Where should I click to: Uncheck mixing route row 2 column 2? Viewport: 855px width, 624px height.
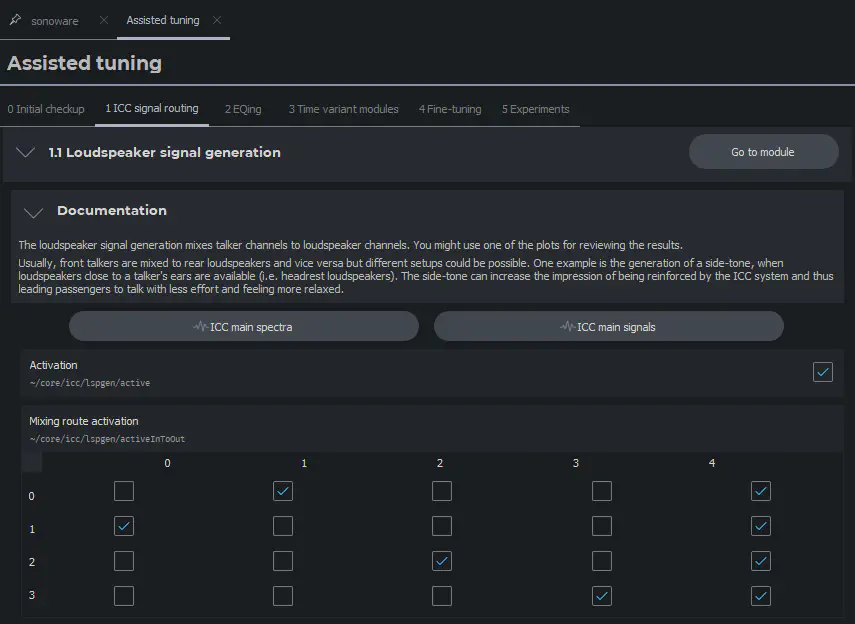[x=442, y=561]
